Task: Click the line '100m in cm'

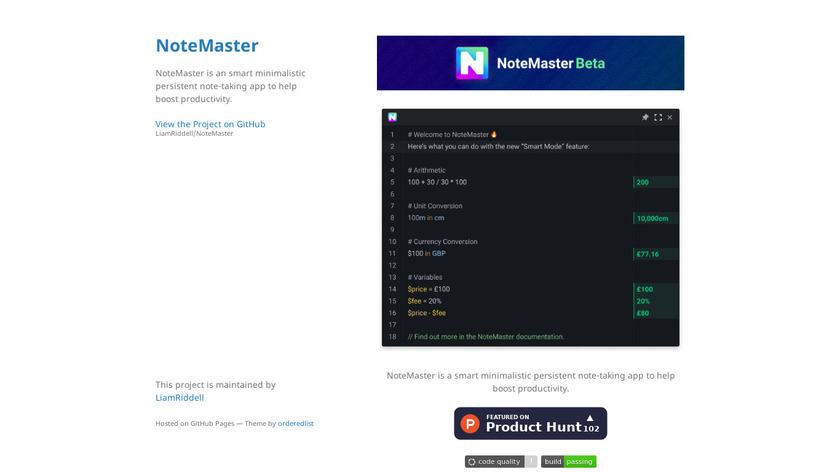Action: 426,218
